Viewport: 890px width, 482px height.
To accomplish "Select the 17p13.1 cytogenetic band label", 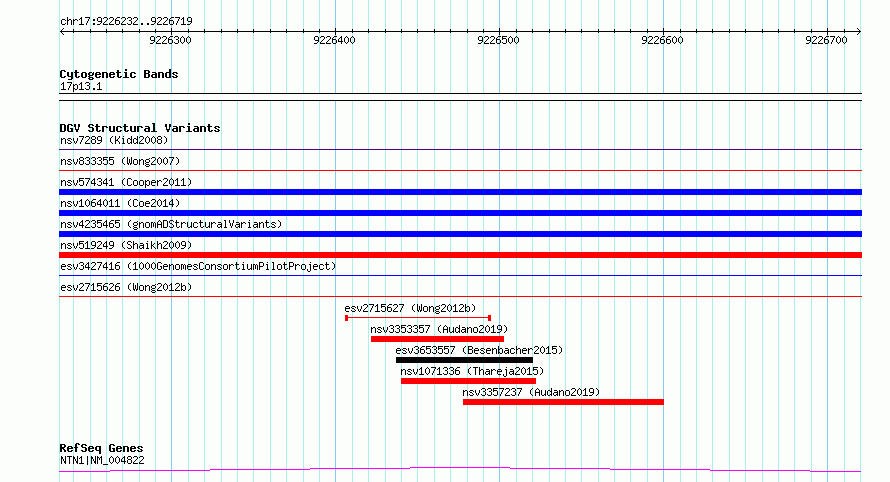I will click(81, 86).
